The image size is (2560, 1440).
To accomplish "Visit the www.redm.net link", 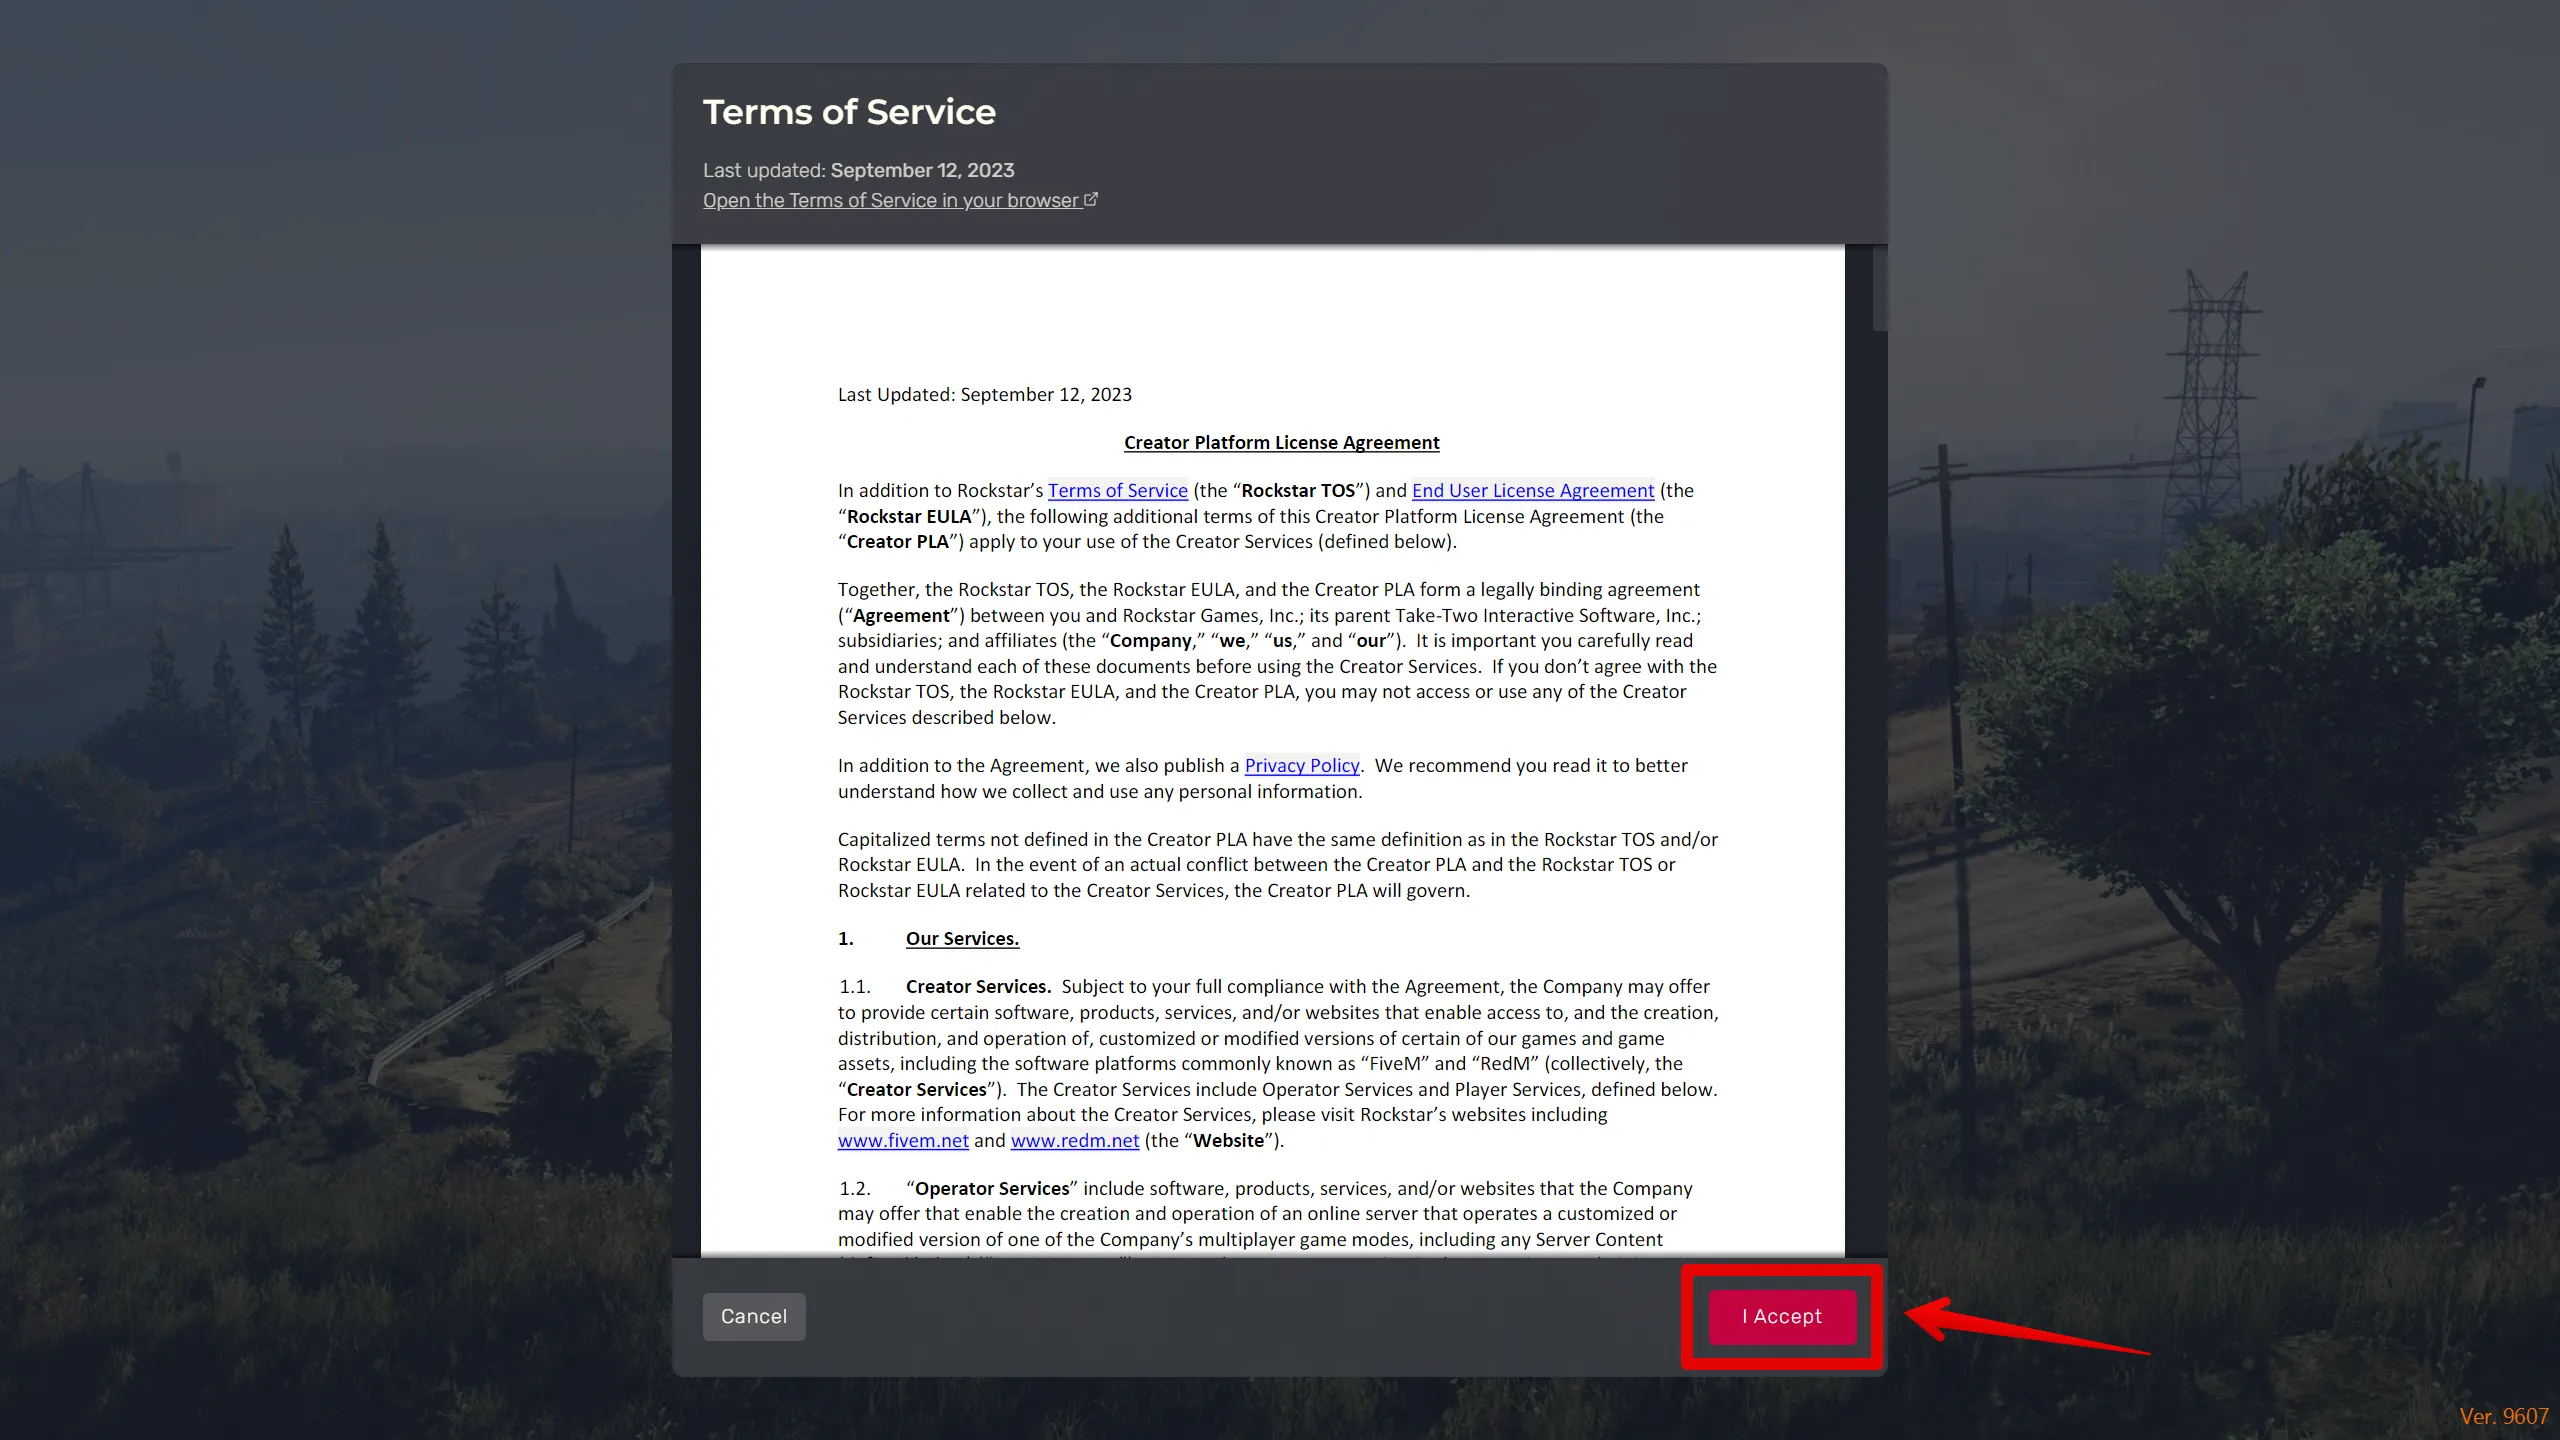I will 1075,1141.
